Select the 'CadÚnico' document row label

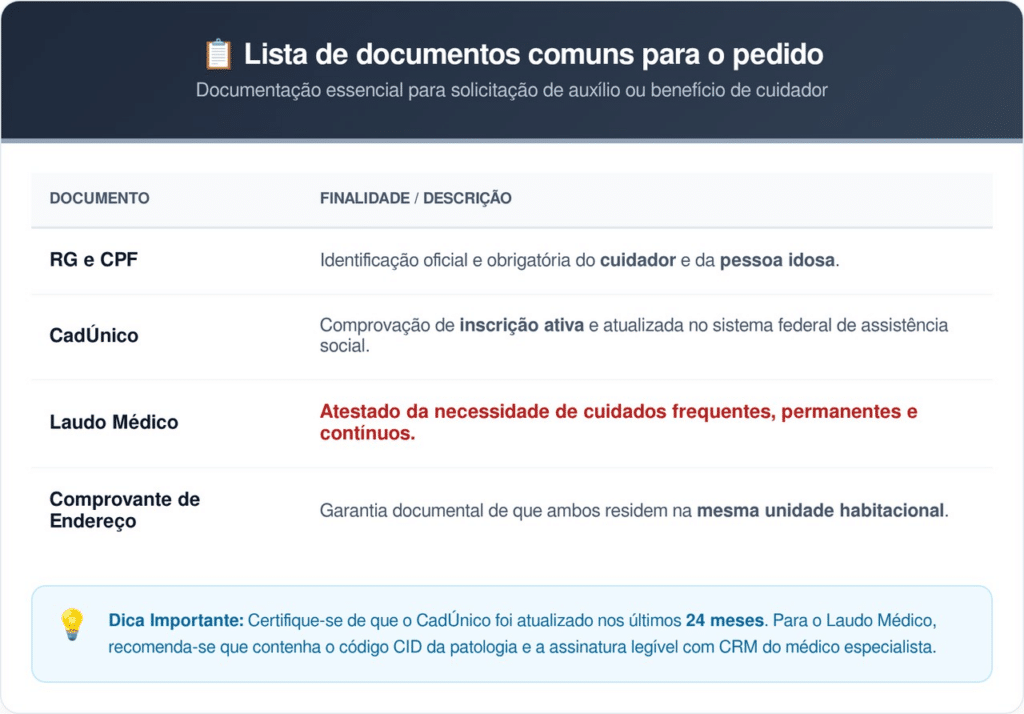(x=94, y=336)
